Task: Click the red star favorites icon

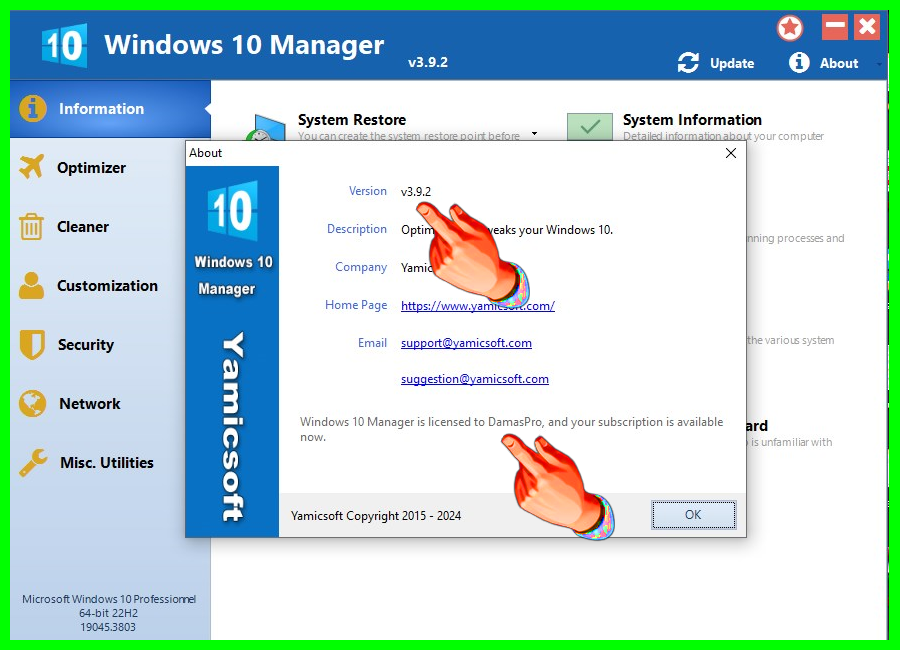Action: click(790, 28)
